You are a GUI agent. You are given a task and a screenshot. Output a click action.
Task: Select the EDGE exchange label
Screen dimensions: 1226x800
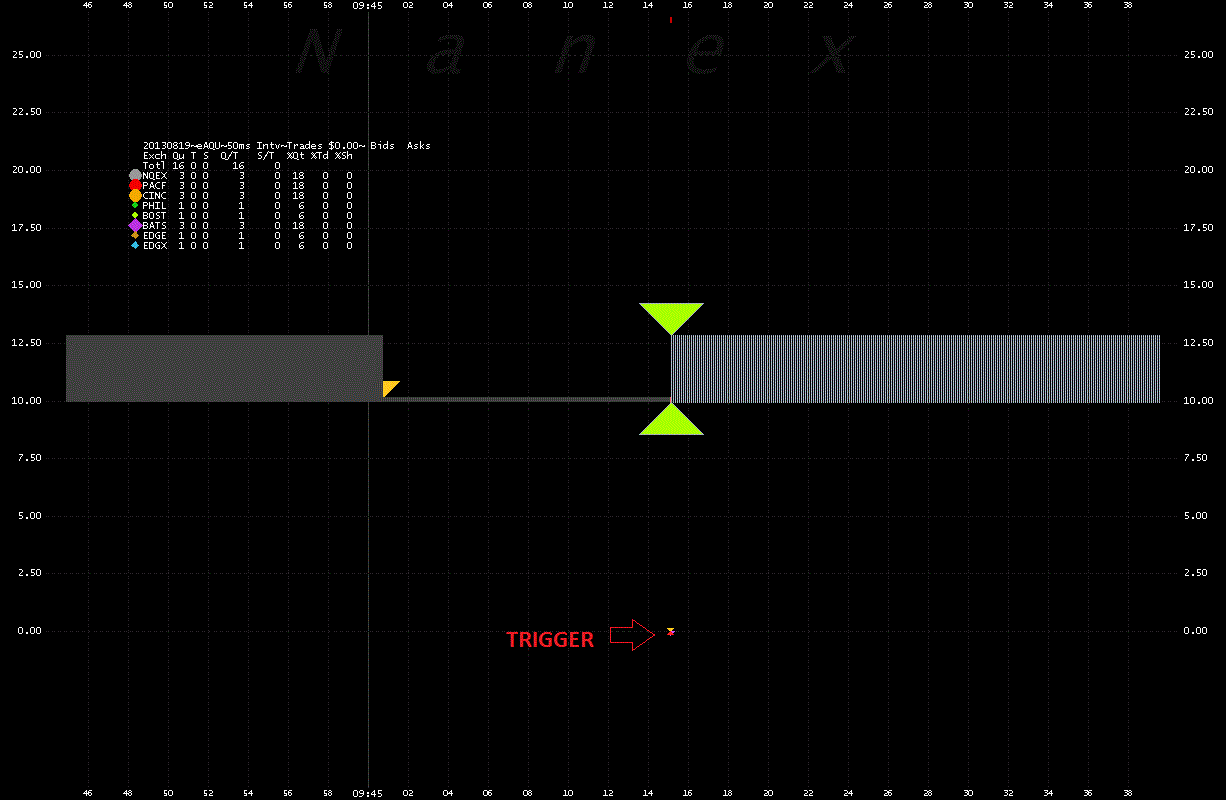click(155, 236)
